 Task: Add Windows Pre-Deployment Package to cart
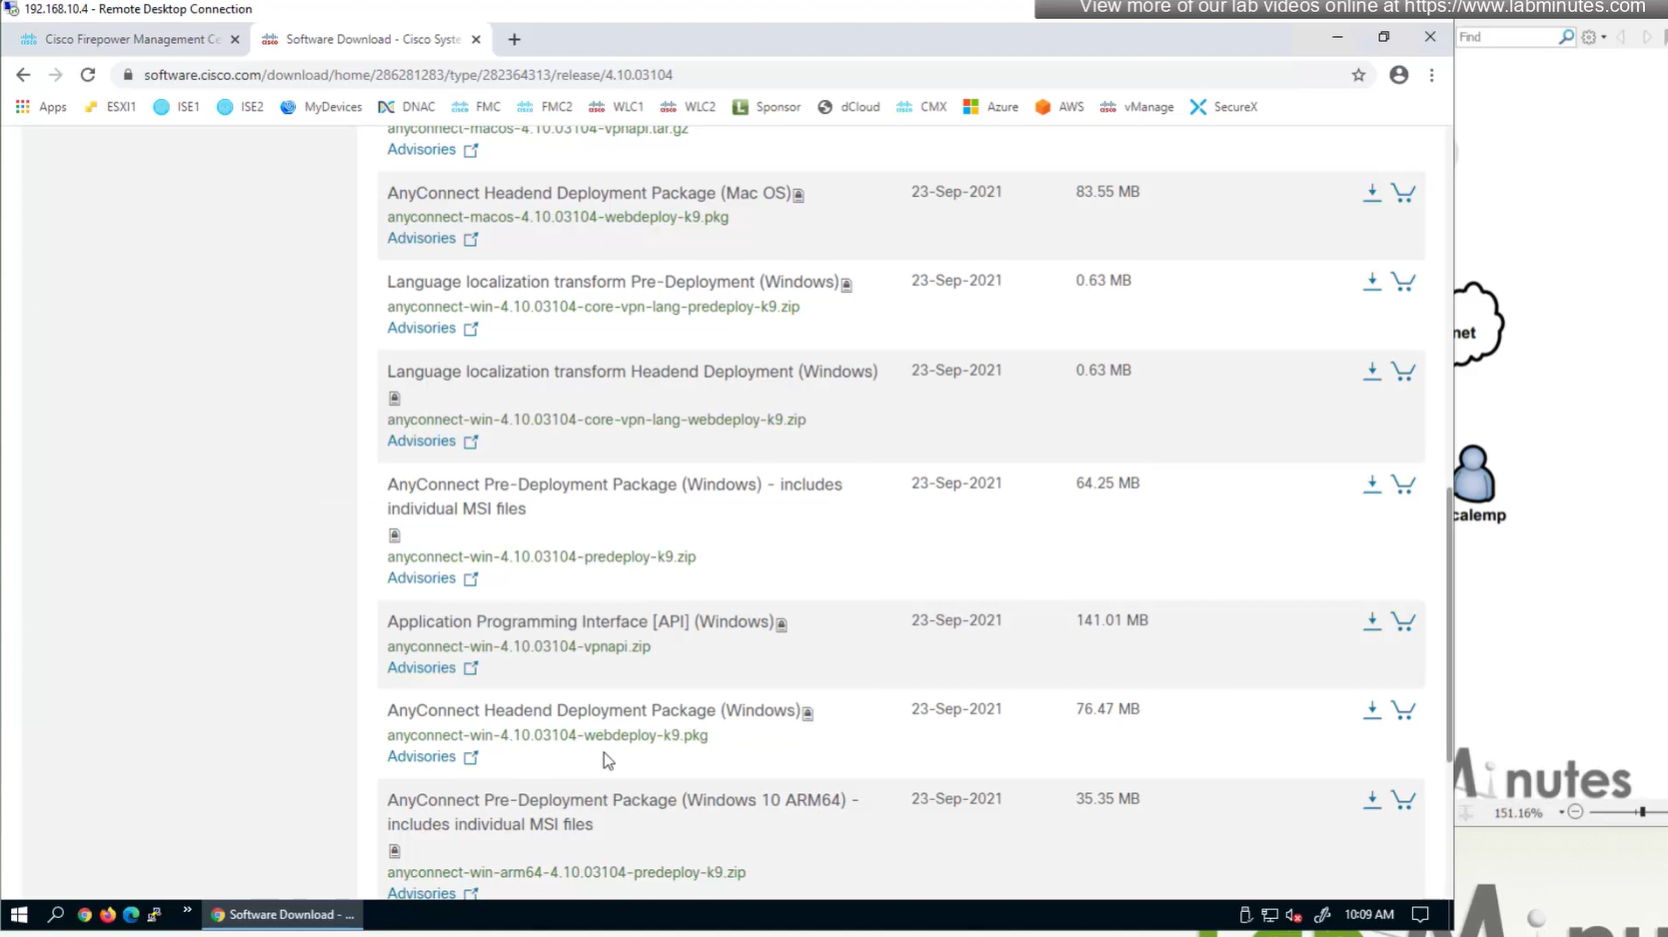[1403, 484]
